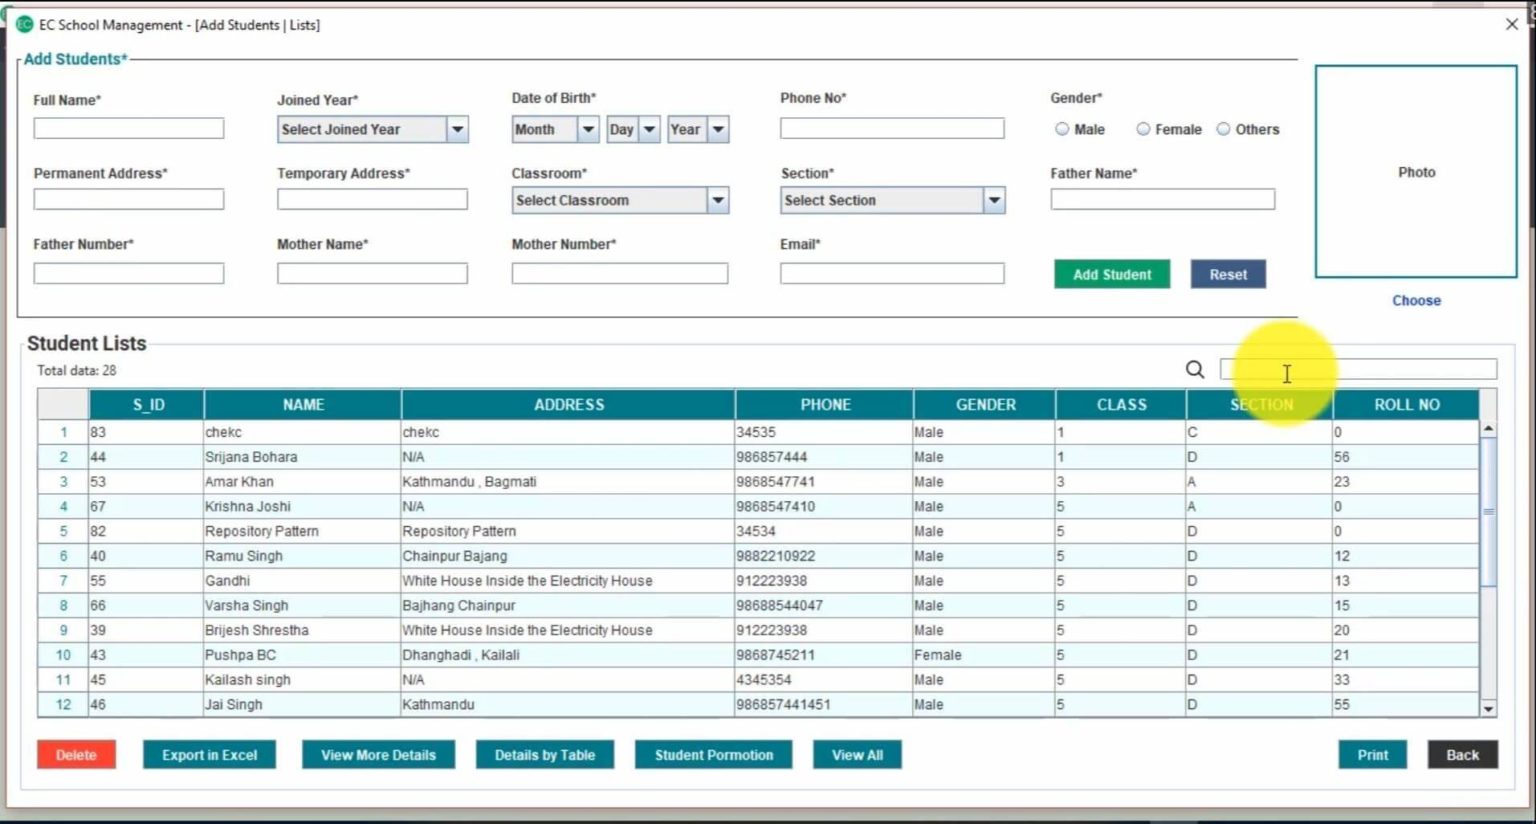
Task: Click the Choose photo link
Action: click(1416, 300)
